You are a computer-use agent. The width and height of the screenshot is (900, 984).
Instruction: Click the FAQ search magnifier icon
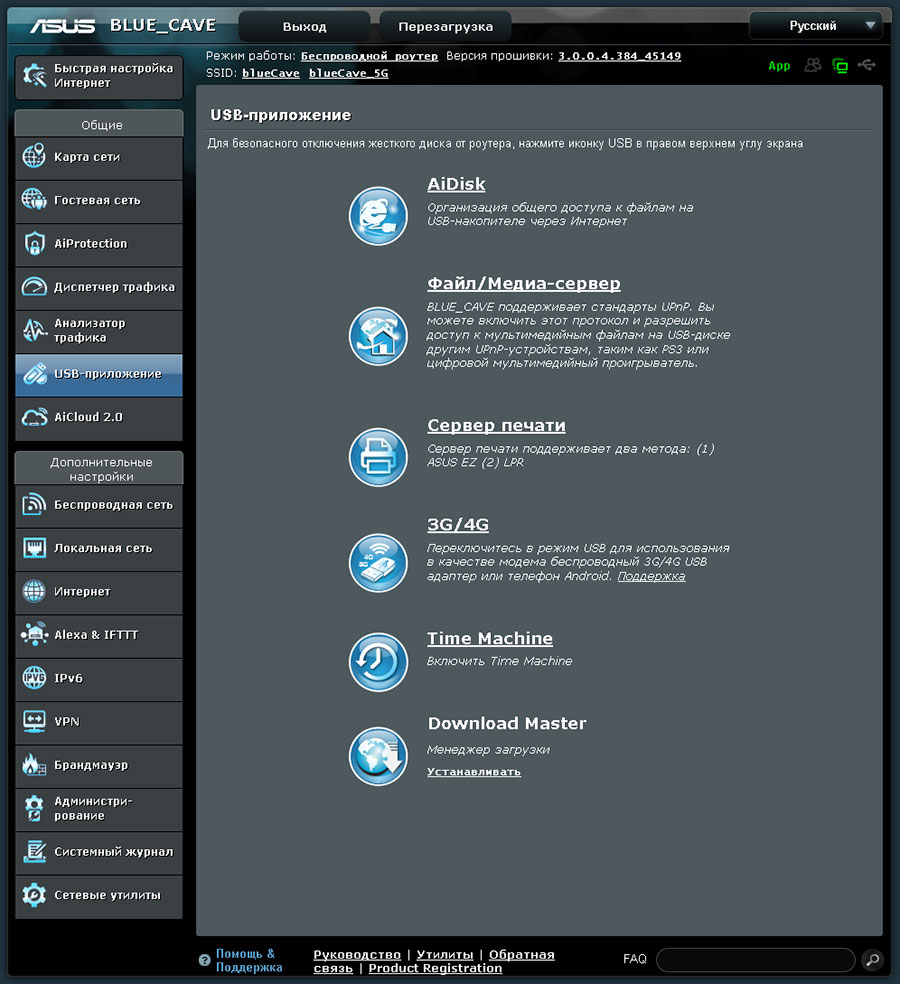point(872,960)
